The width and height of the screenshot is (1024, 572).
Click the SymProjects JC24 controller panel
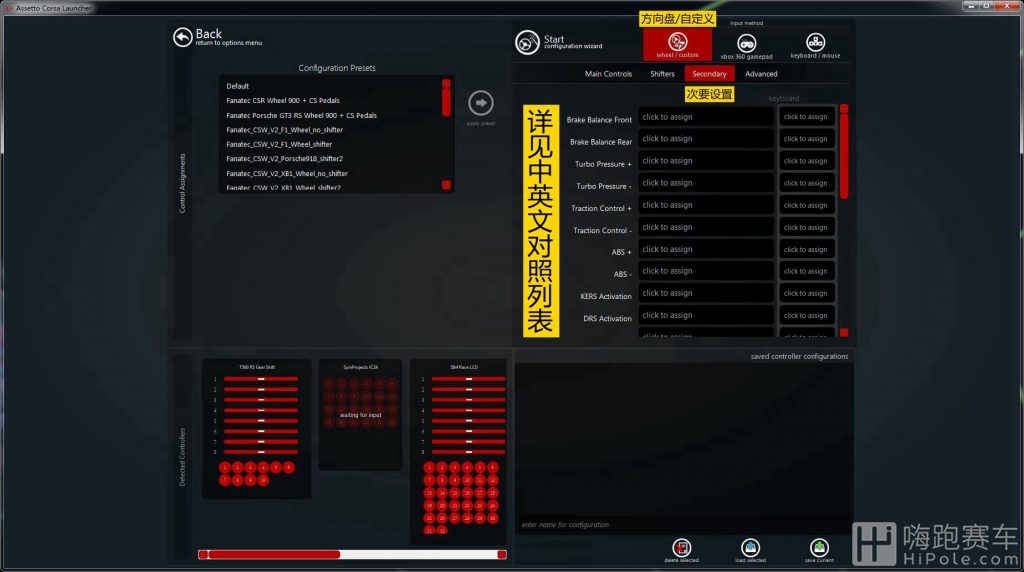click(360, 415)
